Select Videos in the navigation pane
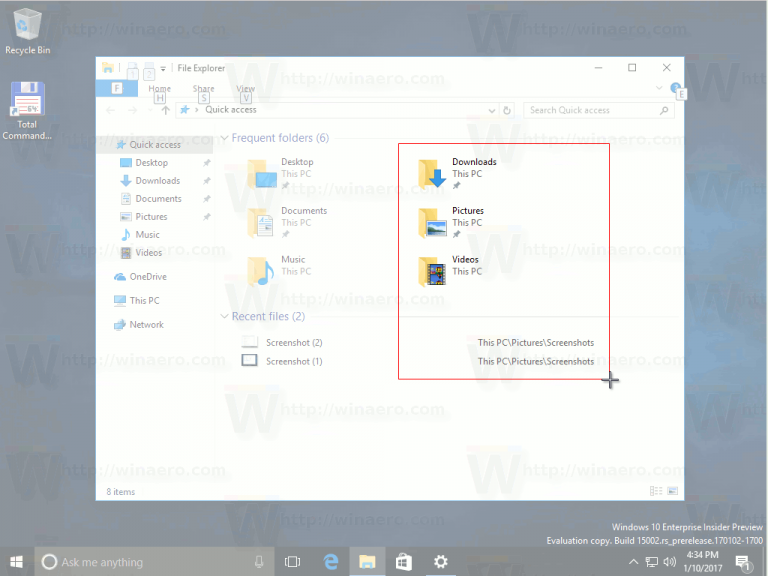768x576 pixels. tap(148, 253)
